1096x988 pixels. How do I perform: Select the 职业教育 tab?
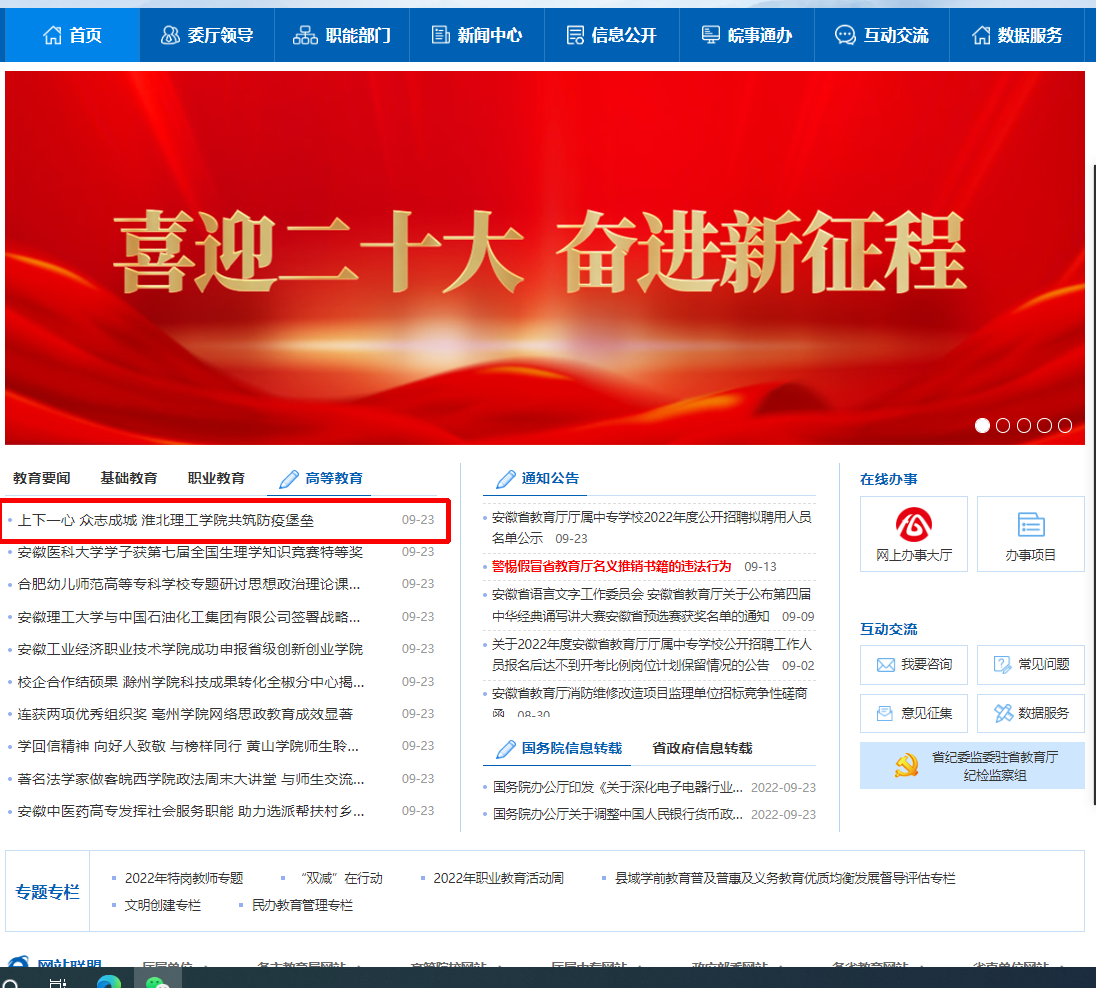point(216,478)
